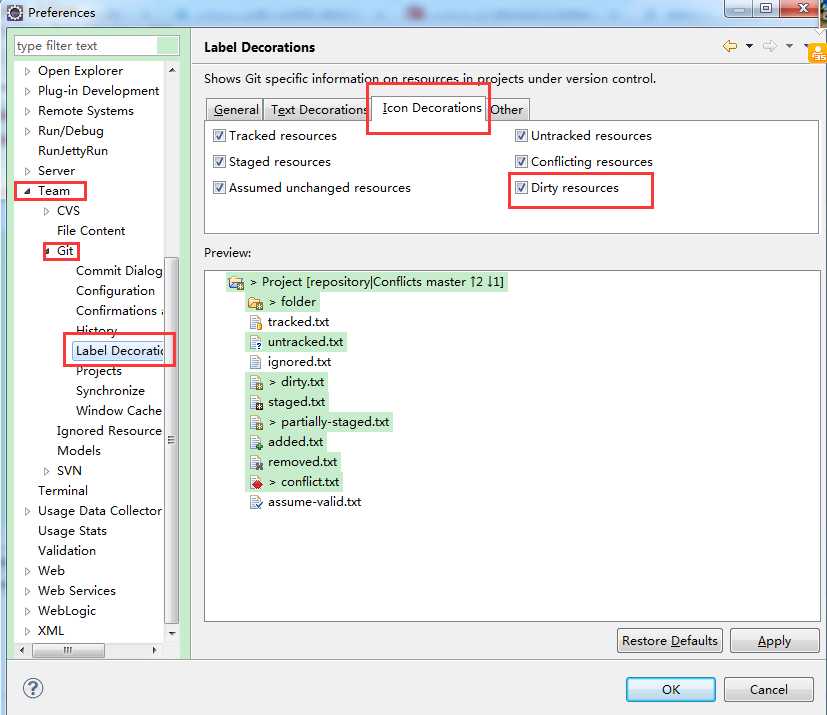Switch to Text Decorations tab
The image size is (827, 715).
(x=318, y=110)
